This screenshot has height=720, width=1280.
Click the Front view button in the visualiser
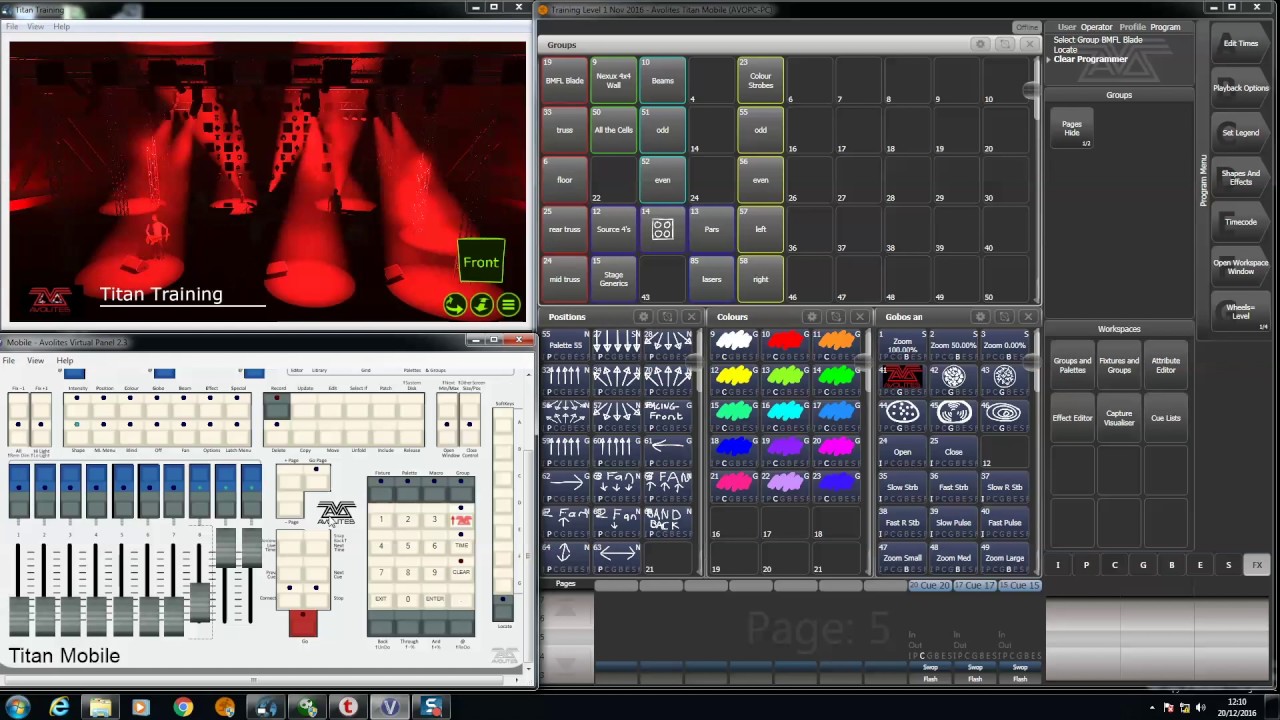point(480,263)
